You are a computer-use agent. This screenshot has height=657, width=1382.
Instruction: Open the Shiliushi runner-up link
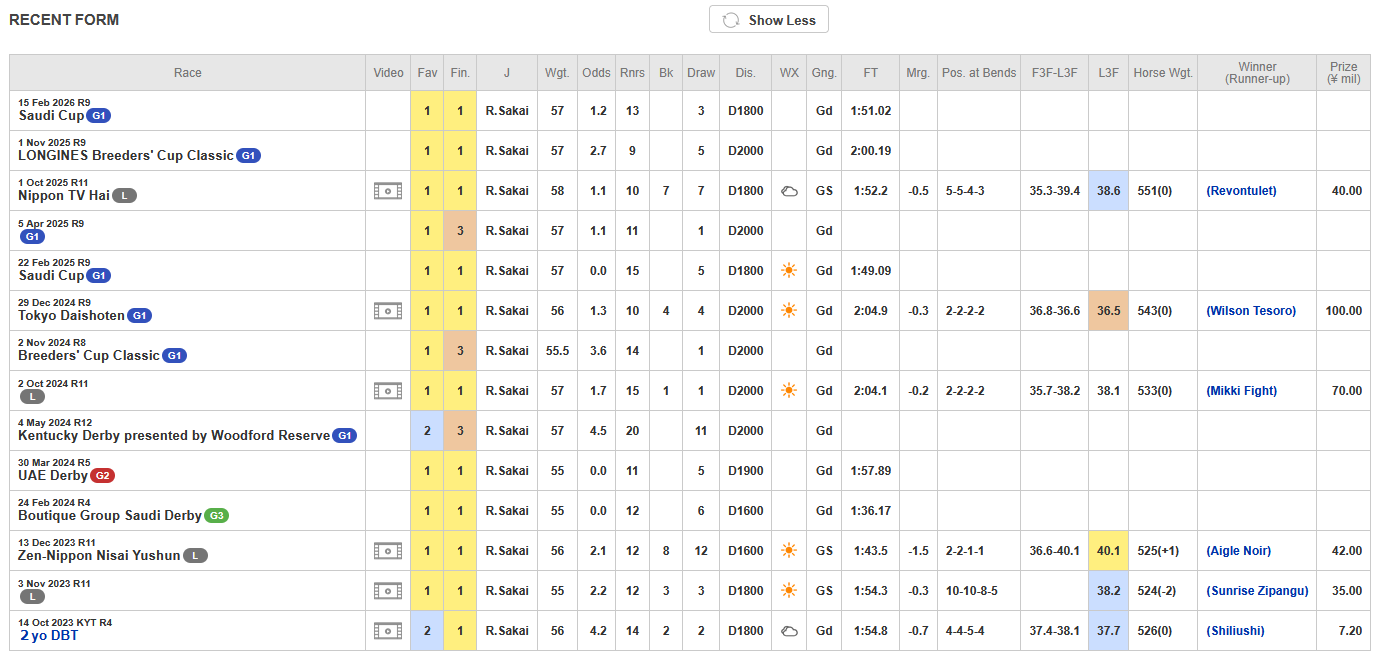(x=1235, y=631)
